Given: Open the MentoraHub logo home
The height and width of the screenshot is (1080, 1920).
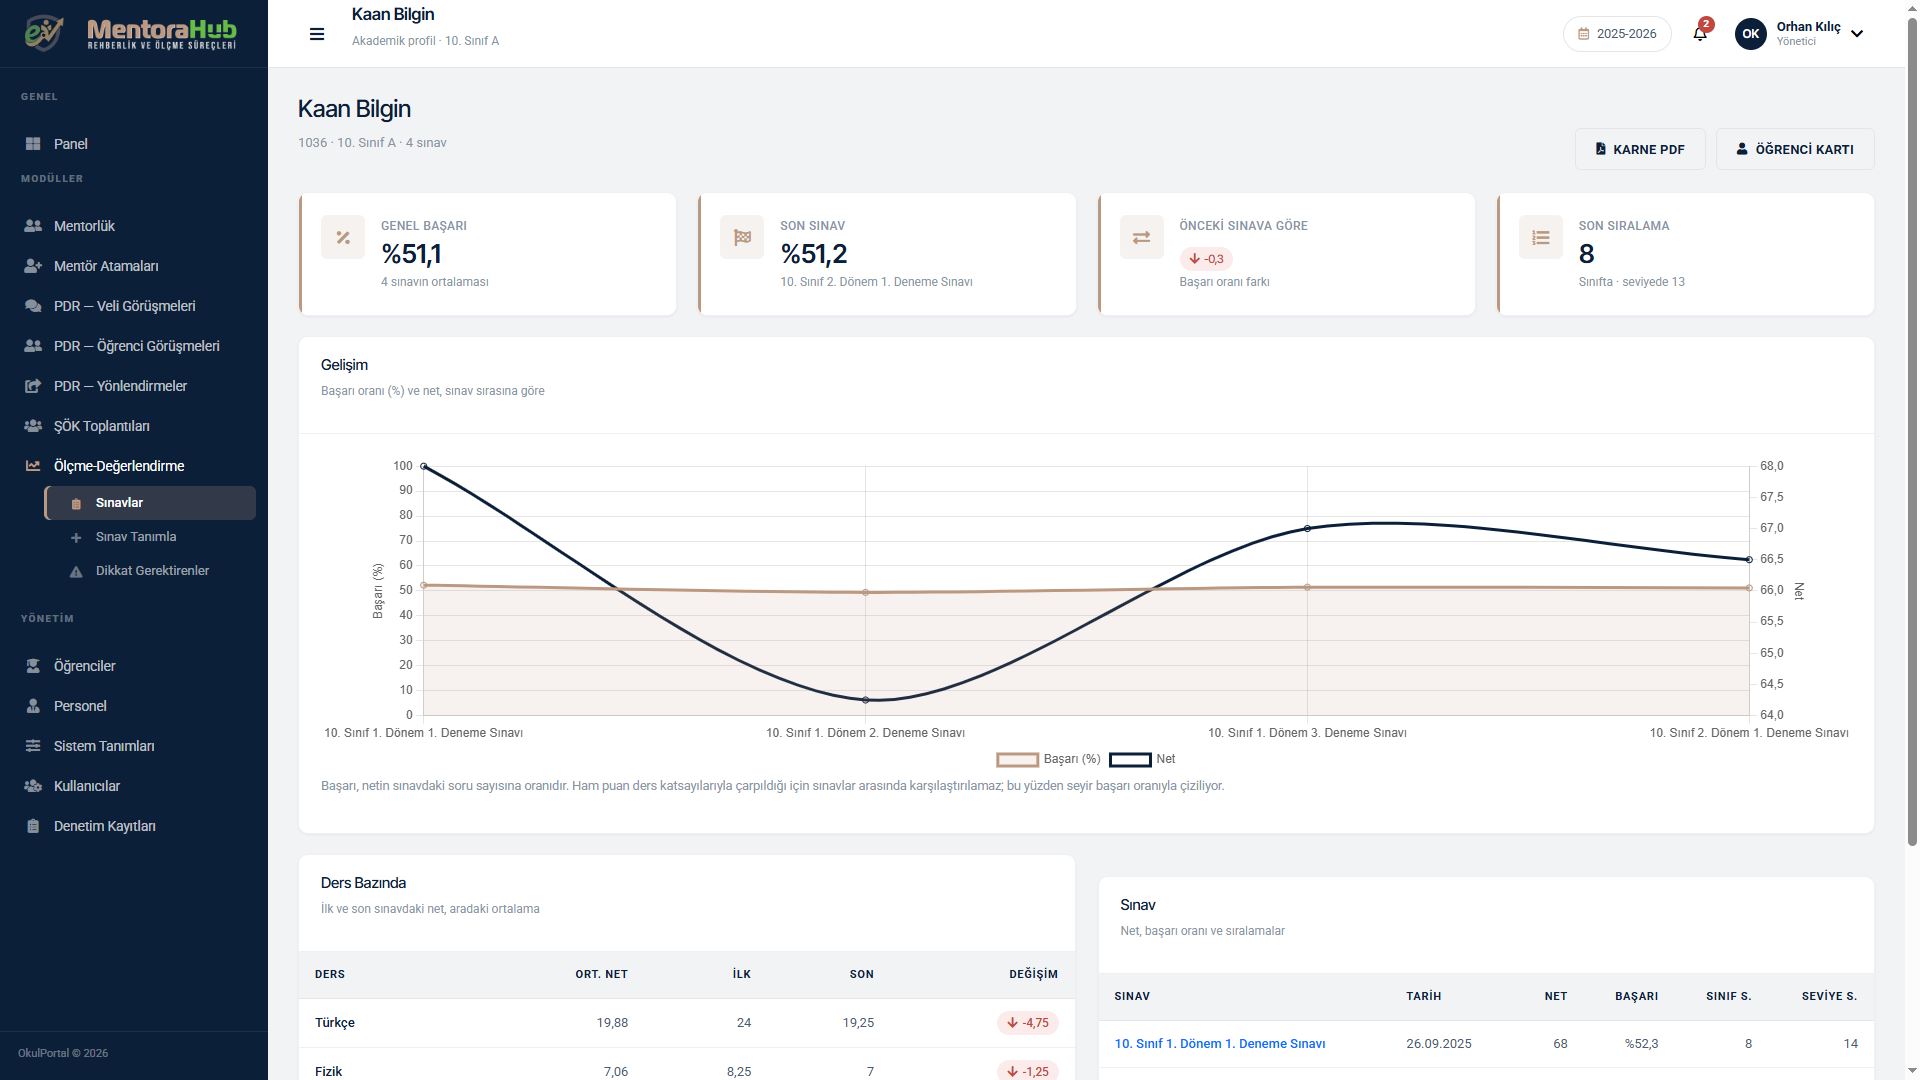Looking at the screenshot, I should pos(131,33).
